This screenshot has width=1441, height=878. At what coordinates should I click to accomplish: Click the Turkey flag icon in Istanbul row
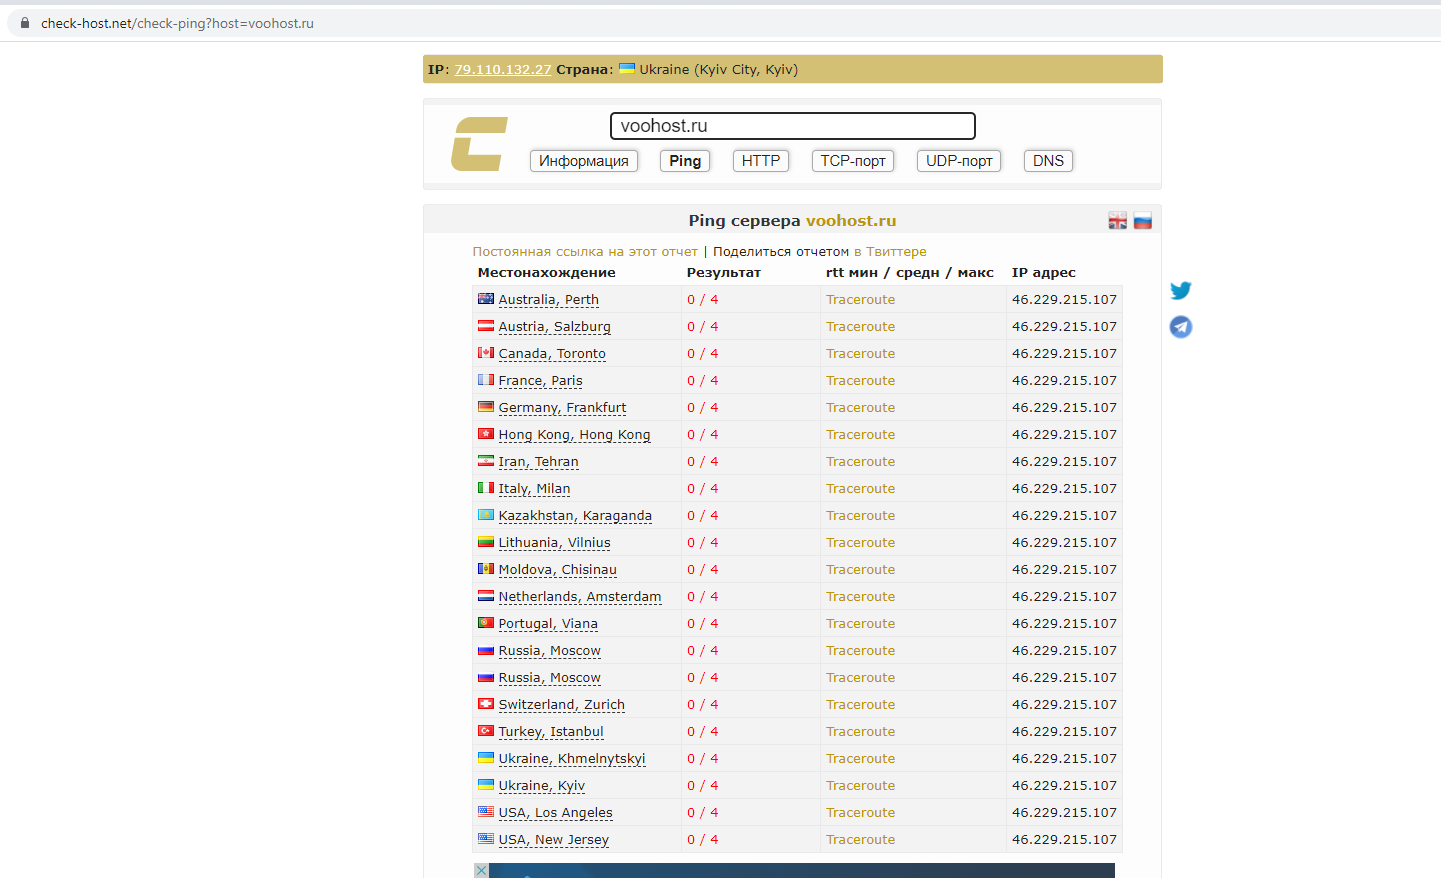coord(486,731)
